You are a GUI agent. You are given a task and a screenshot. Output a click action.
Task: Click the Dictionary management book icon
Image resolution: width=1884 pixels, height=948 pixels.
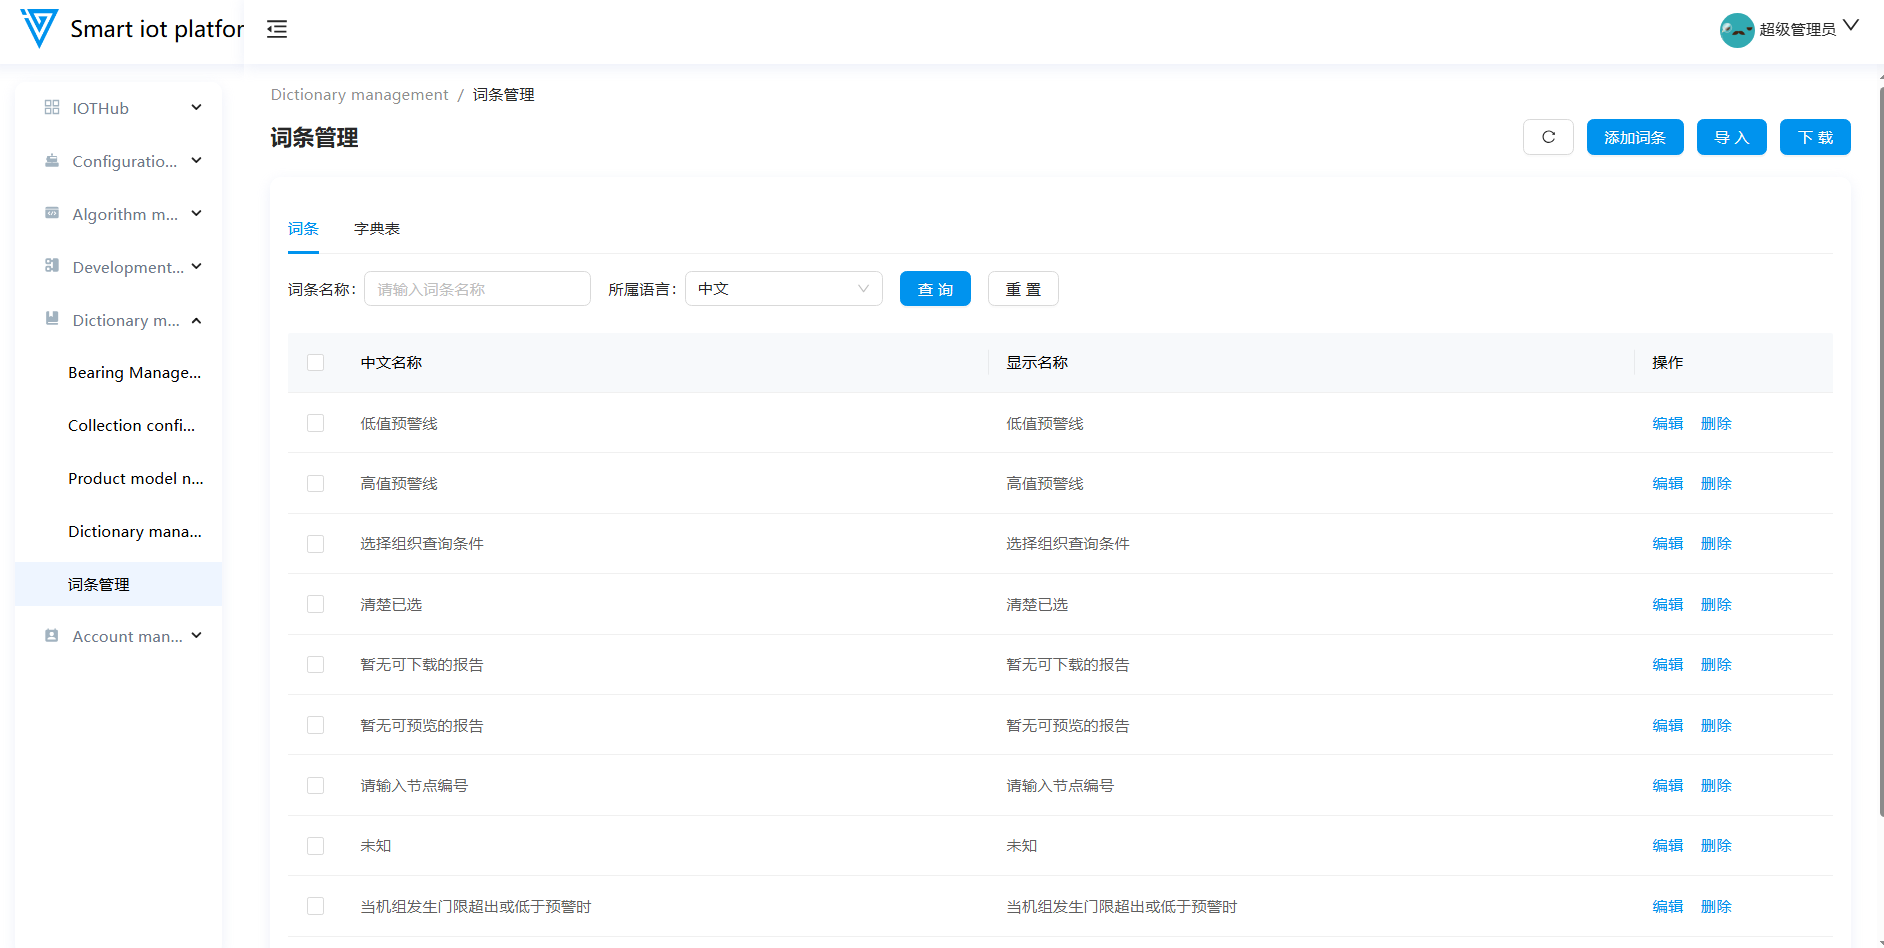click(x=52, y=319)
